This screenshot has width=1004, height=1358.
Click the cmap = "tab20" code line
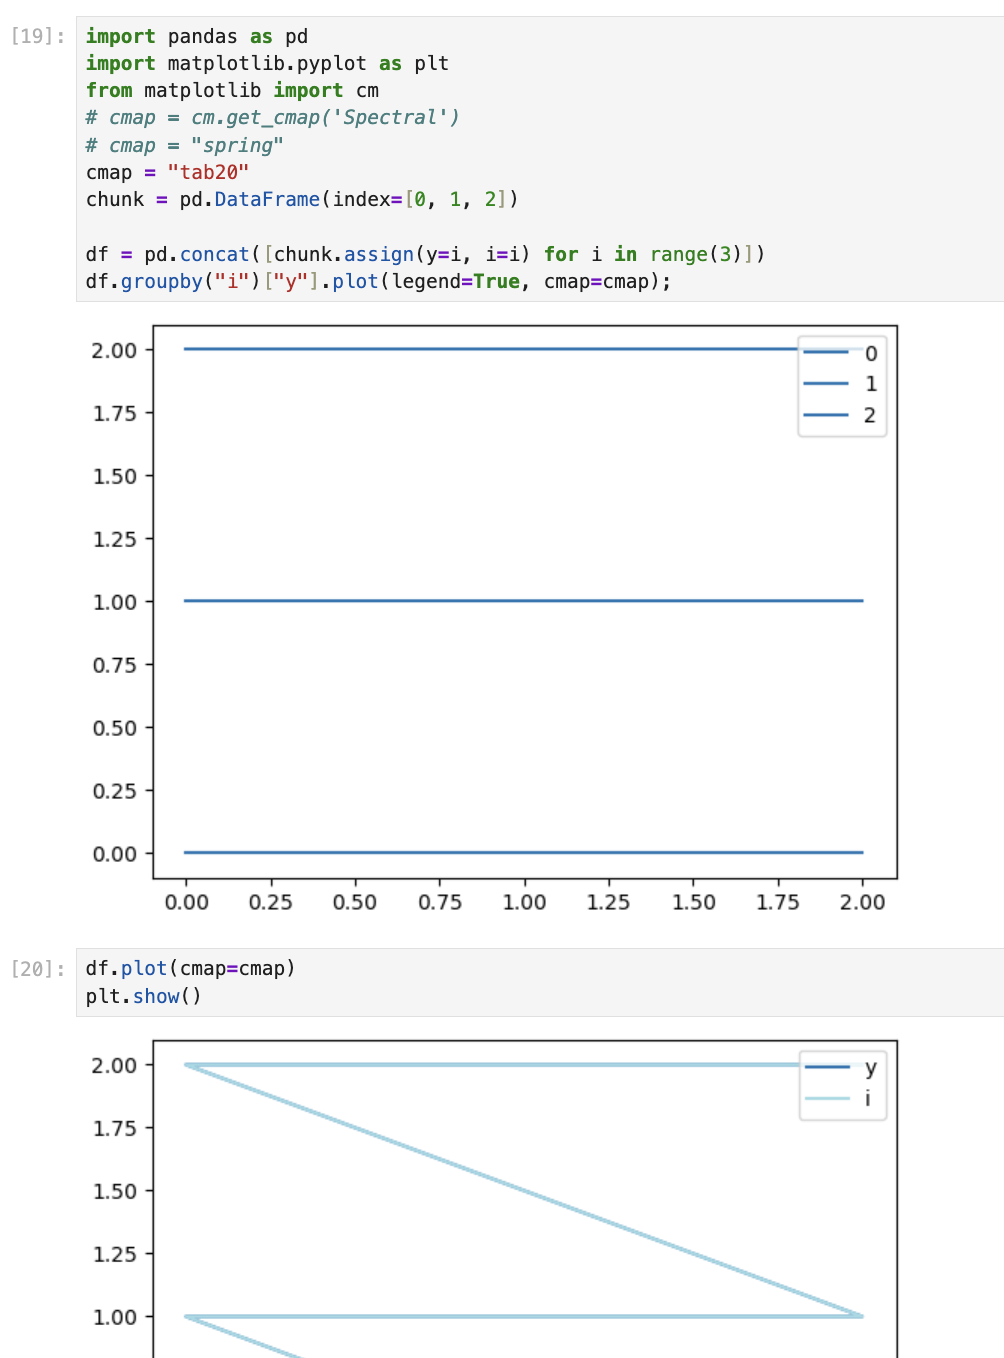point(167,173)
